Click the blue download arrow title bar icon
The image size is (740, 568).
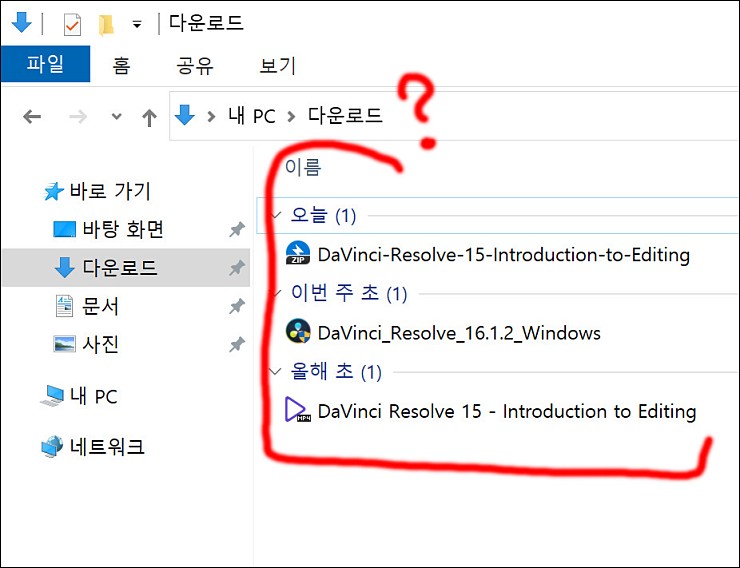pos(21,22)
